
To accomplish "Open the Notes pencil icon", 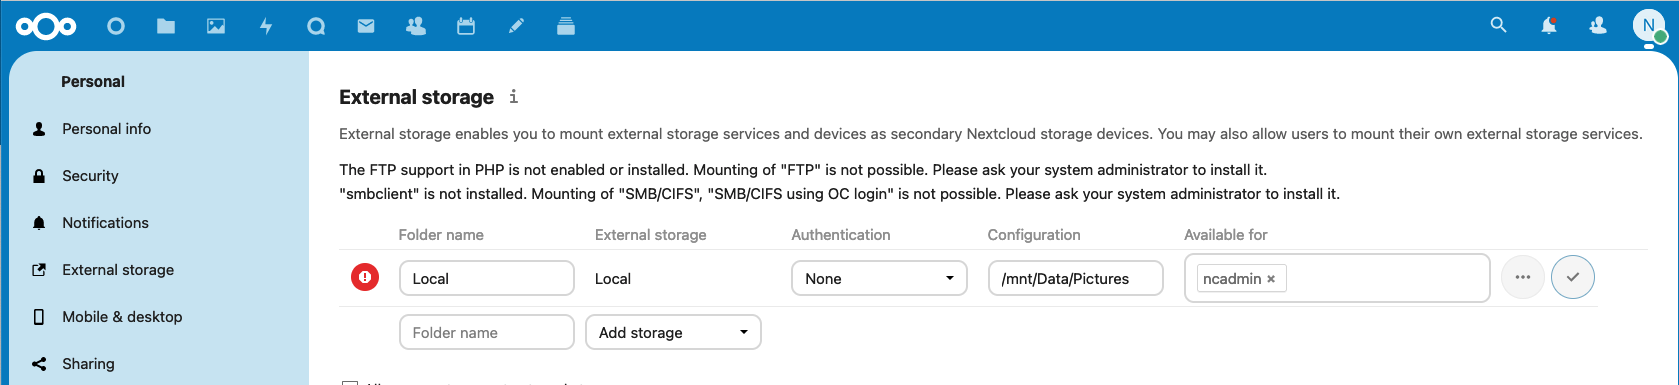I will pyautogui.click(x=516, y=26).
